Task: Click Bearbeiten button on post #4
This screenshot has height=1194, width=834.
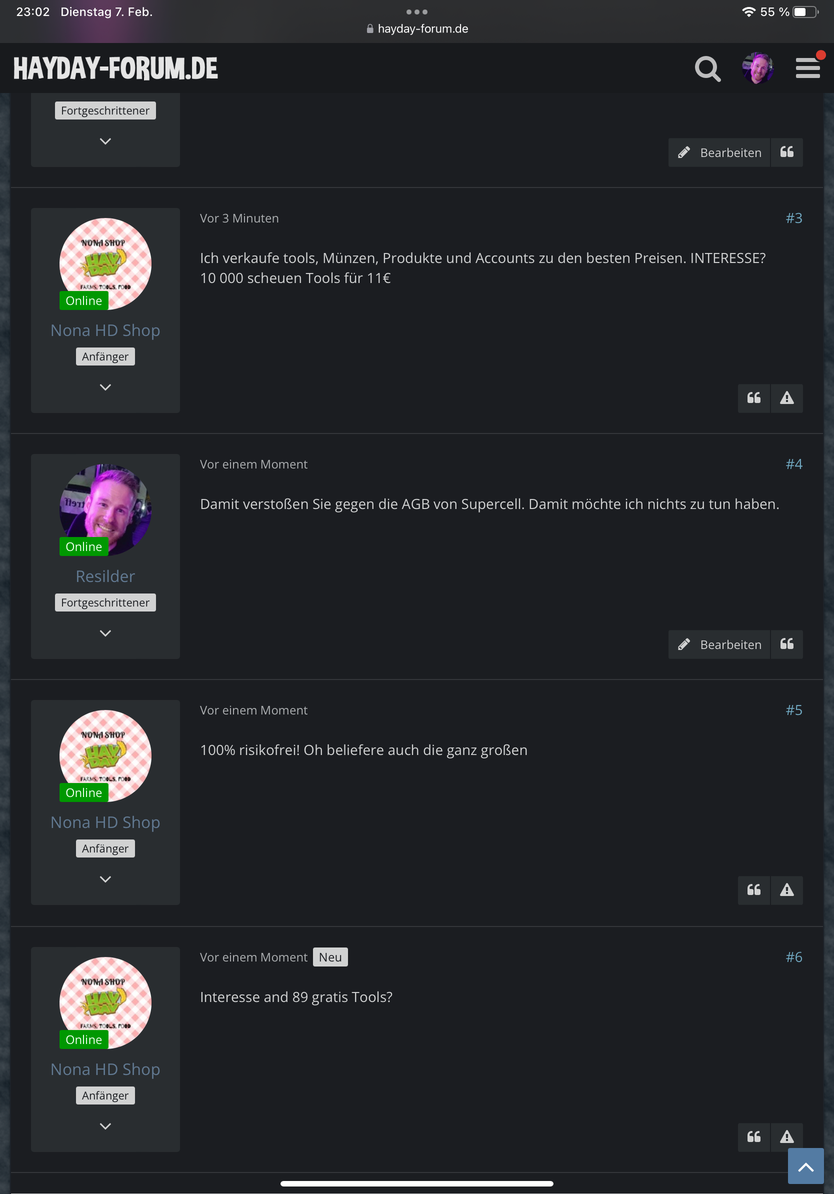Action: tap(719, 644)
